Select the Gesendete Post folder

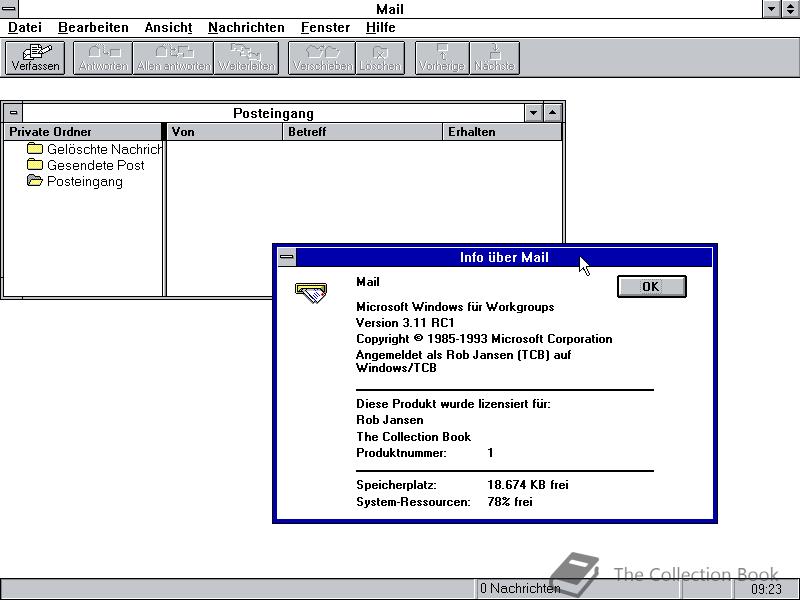86,165
